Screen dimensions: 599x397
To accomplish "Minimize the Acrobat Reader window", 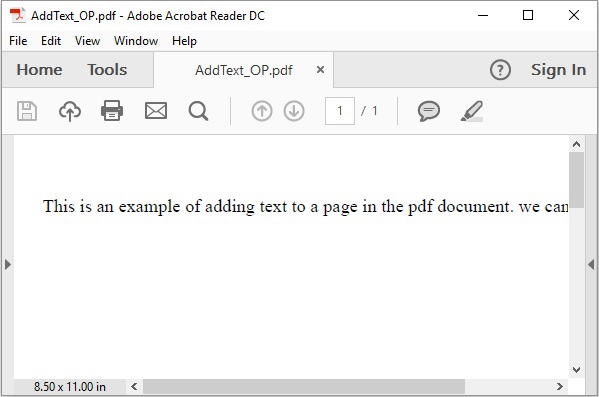I will coord(483,15).
